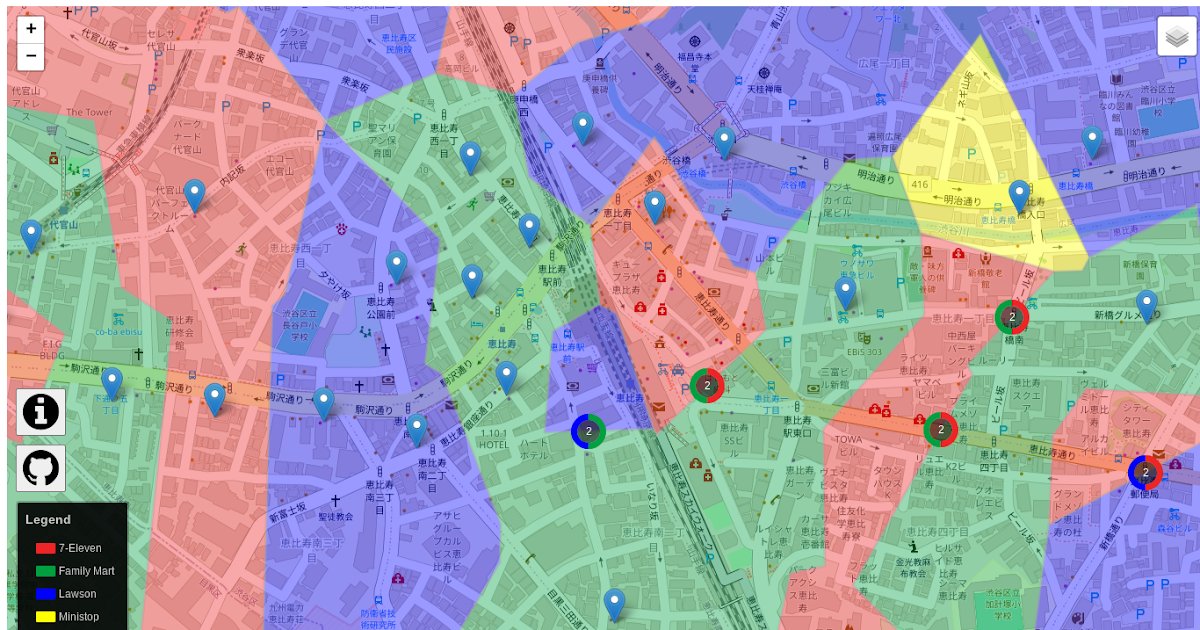This screenshot has width=1200, height=630.
Task: Click the 'Lawson' legend label
Action: click(78, 594)
